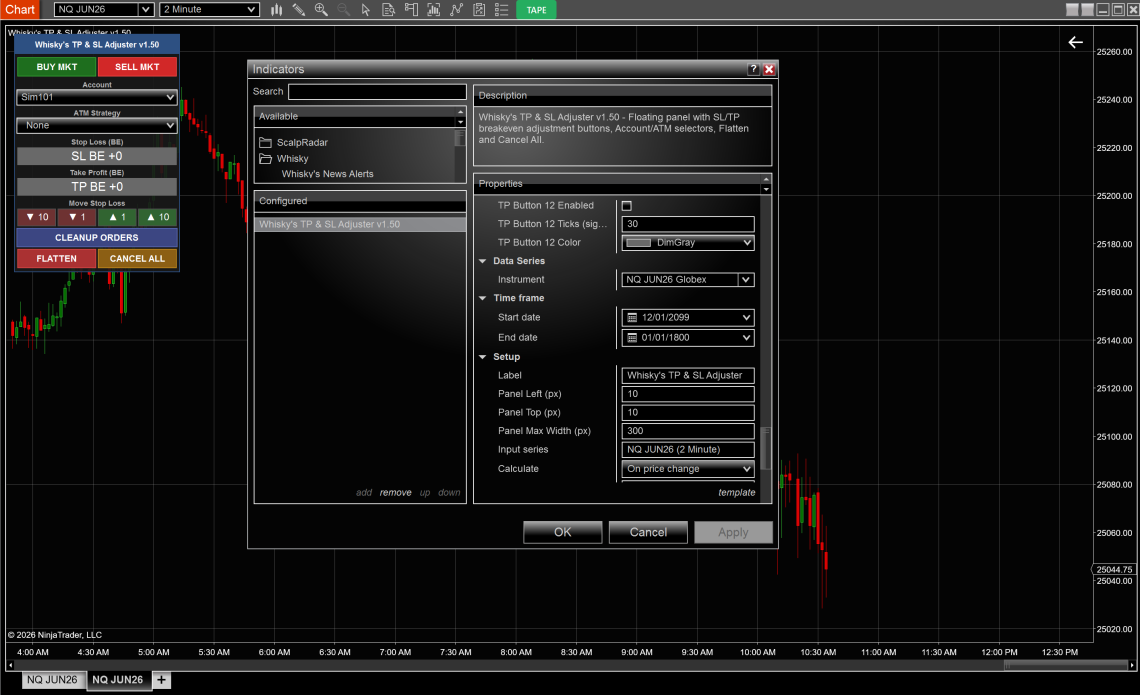The height and width of the screenshot is (695, 1140).
Task: Open the bar type icon in toolbar
Action: 276,10
